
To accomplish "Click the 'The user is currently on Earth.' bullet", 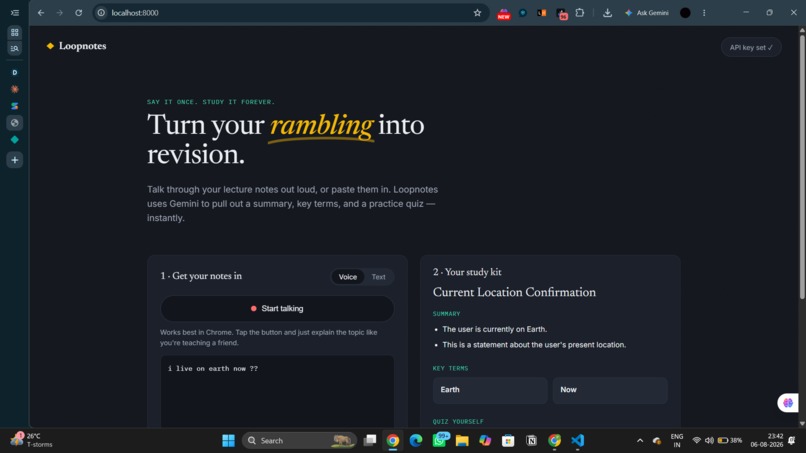I will point(494,329).
